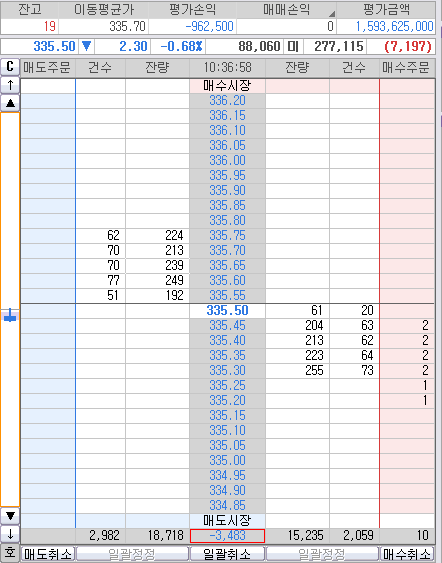Click the 평가금액 value 1,593,625,000

[394, 27]
